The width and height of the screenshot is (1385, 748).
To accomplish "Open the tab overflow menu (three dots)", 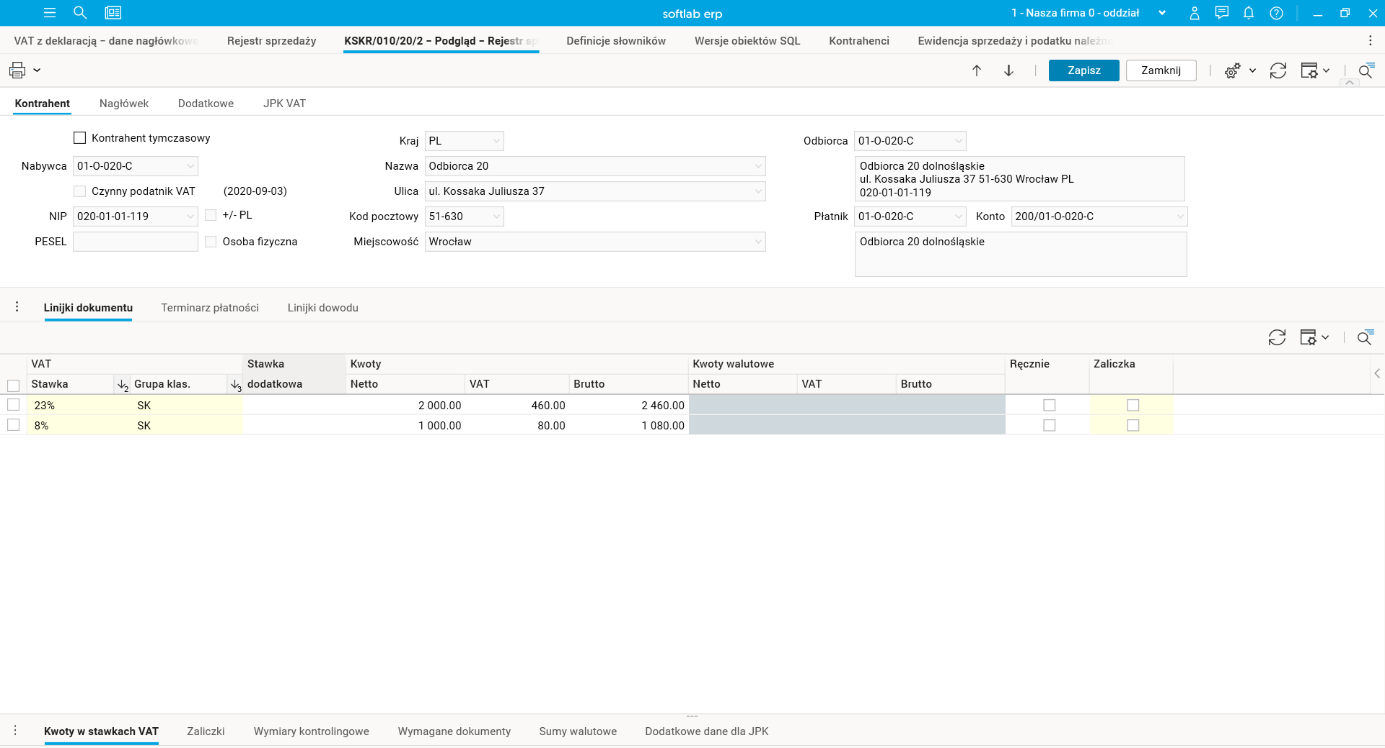I will 1370,41.
